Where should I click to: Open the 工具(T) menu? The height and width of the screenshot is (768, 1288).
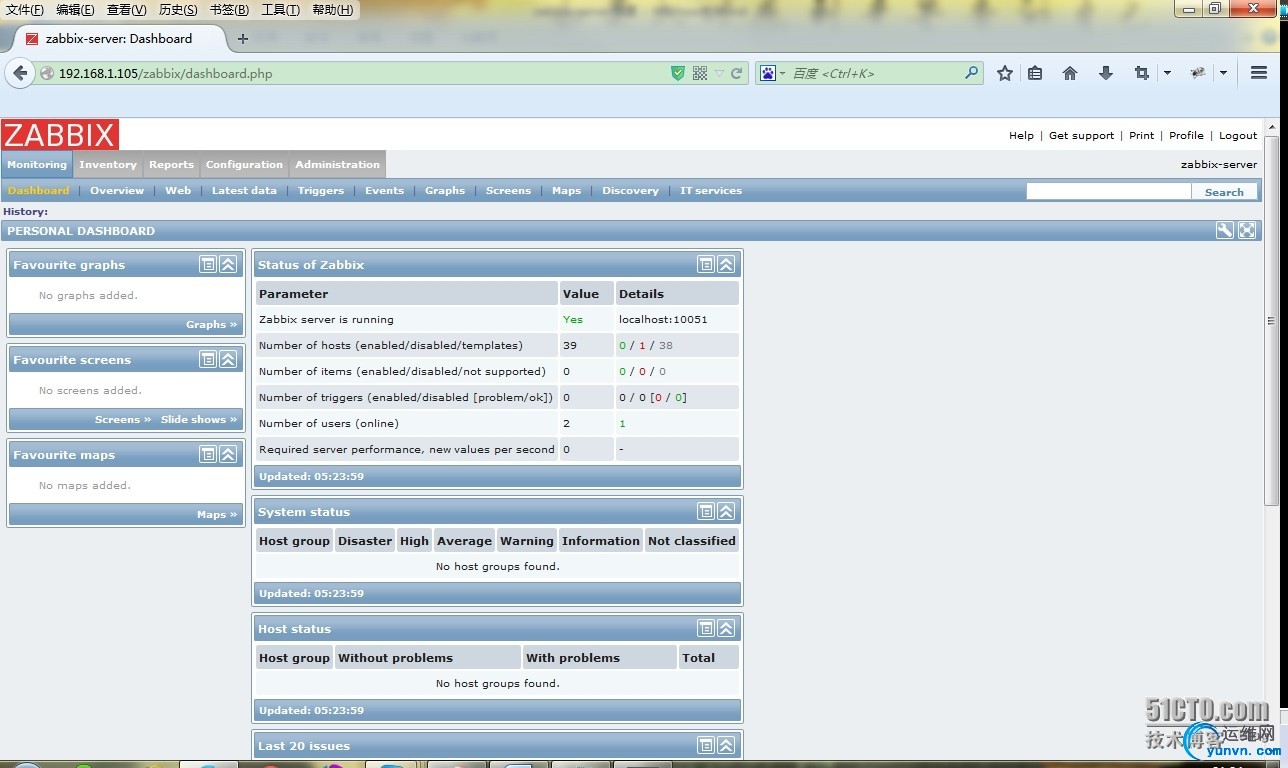point(281,10)
